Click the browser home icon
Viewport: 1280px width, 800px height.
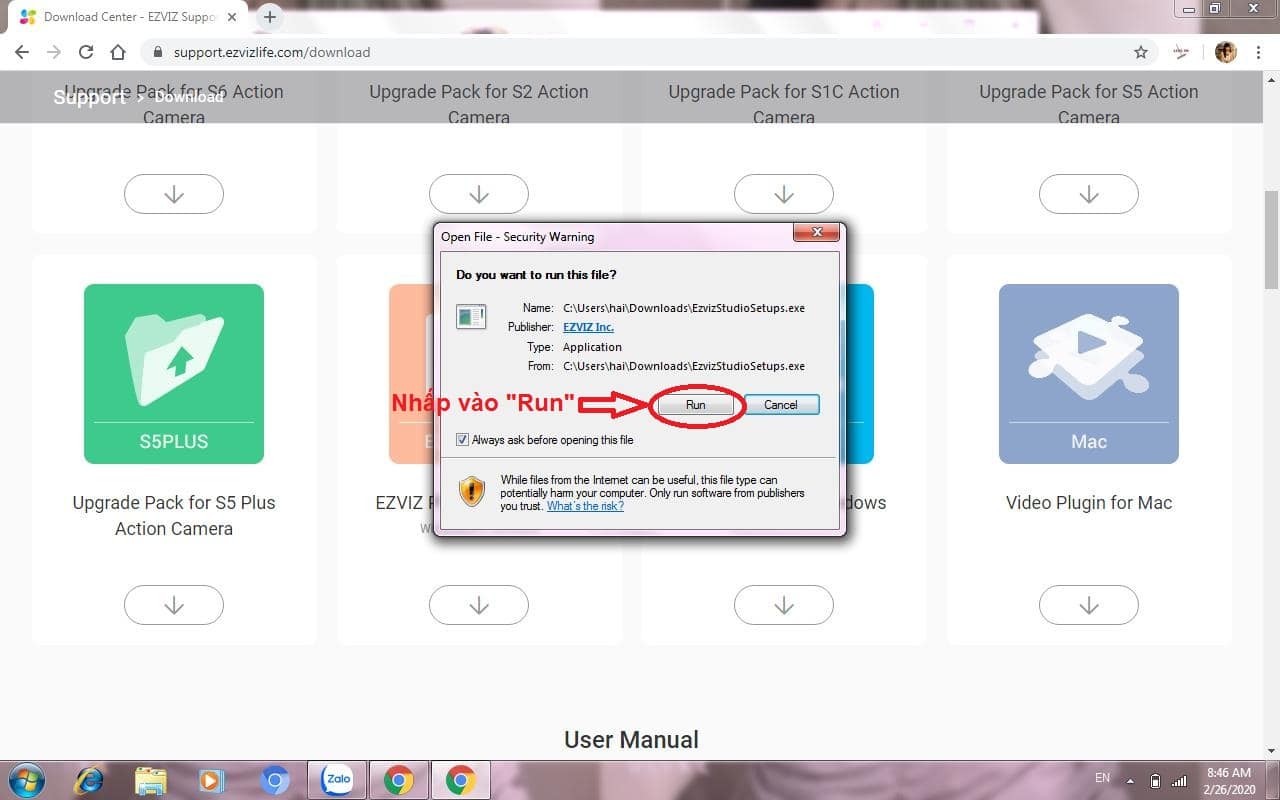(x=118, y=52)
